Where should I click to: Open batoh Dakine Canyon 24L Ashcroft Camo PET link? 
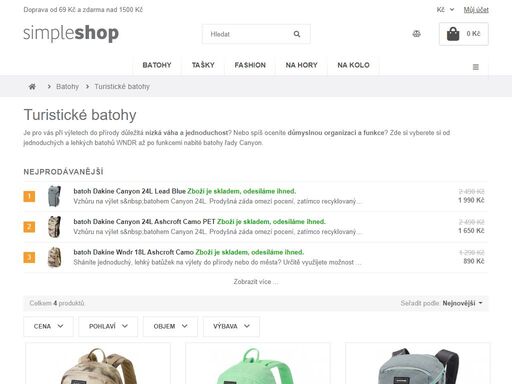pyautogui.click(x=144, y=222)
